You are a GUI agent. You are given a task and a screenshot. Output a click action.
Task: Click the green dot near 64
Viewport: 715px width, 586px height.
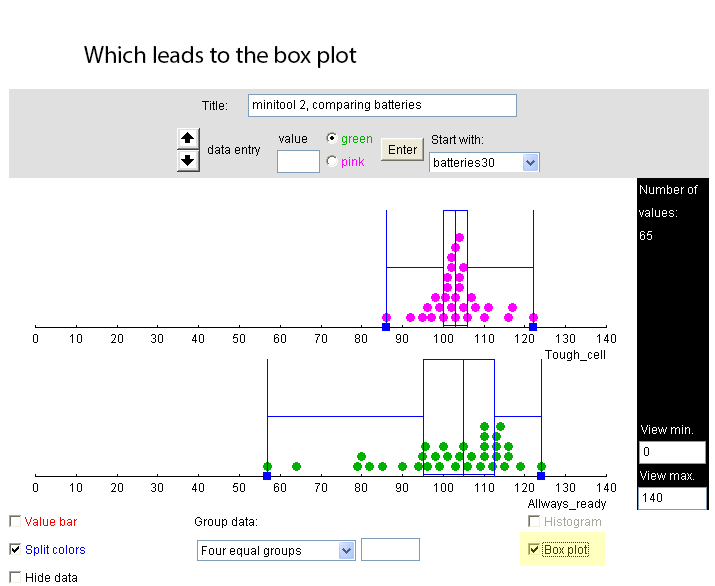pos(296,466)
